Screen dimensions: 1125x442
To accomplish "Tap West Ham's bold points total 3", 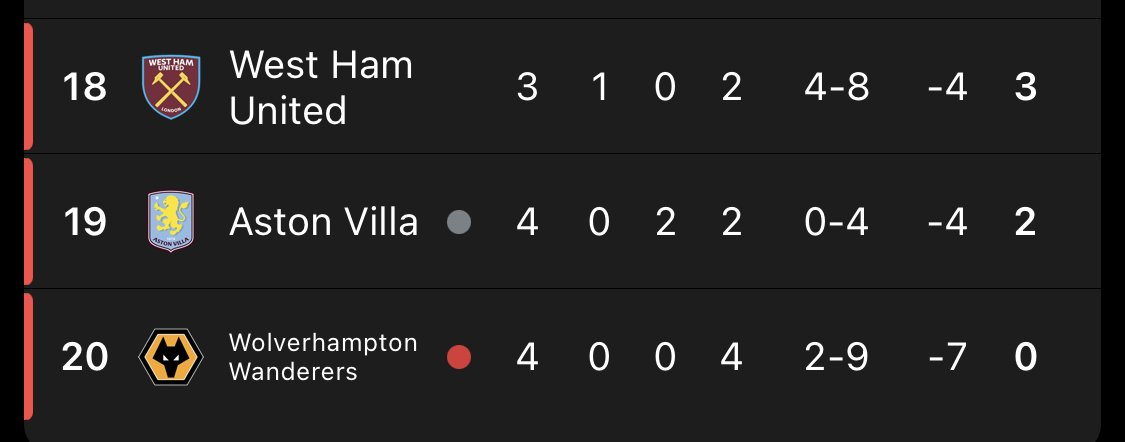I will point(1026,87).
